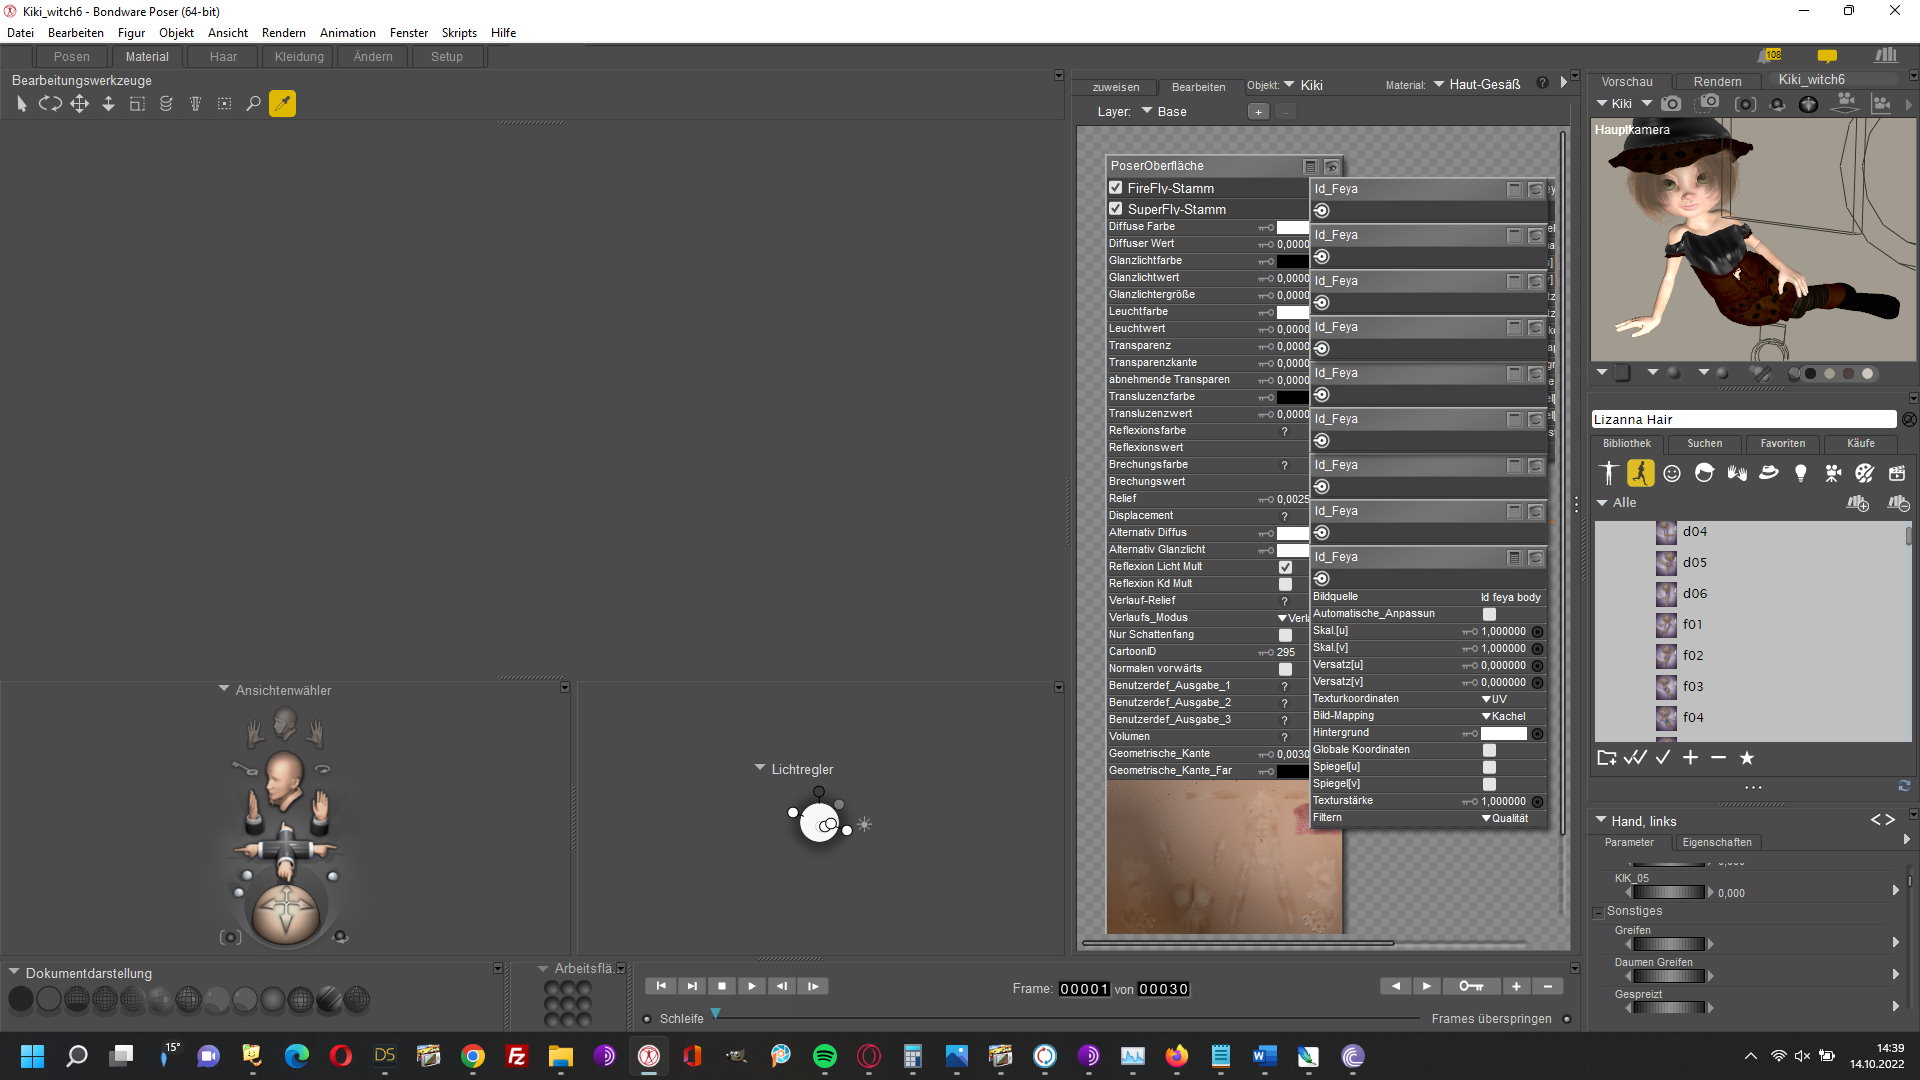Select library pose item f02
The image size is (1920, 1080).
click(1692, 656)
